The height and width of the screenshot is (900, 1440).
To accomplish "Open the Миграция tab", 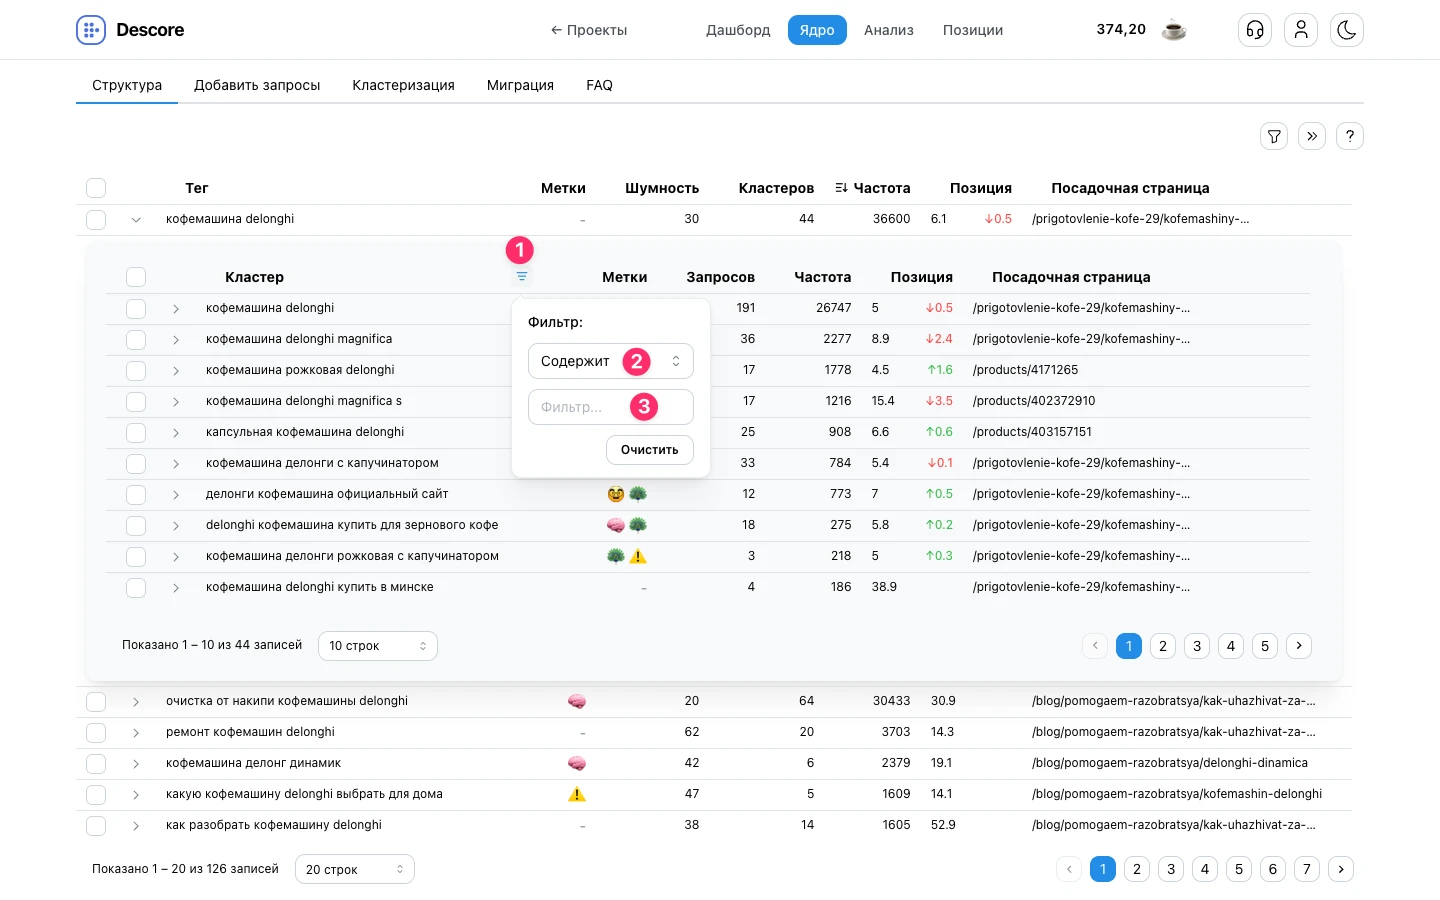I will pyautogui.click(x=520, y=85).
